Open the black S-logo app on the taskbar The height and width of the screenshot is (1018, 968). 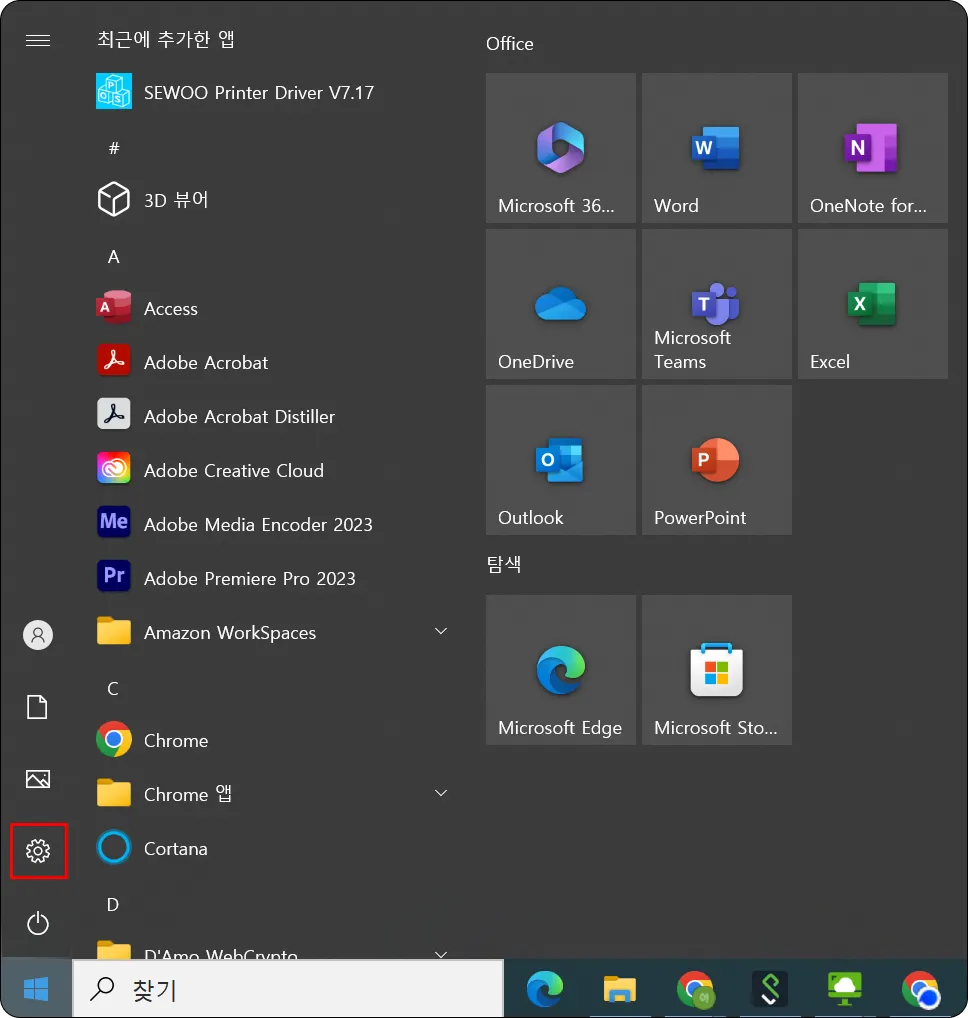pyautogui.click(x=770, y=989)
